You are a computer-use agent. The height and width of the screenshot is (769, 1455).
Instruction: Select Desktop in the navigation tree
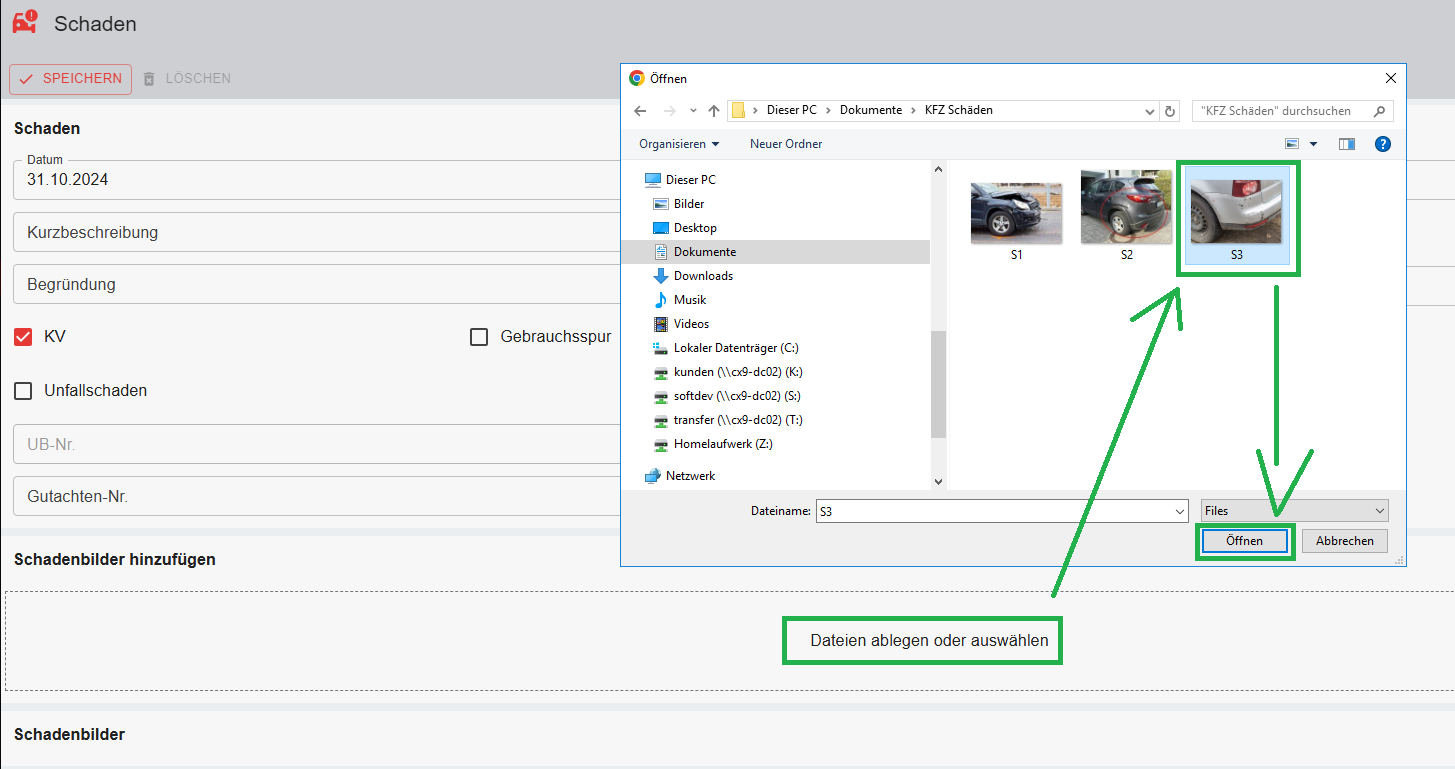click(x=694, y=228)
